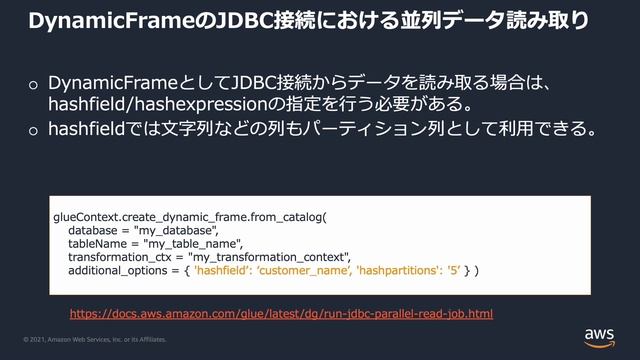The height and width of the screenshot is (360, 640).
Task: Click the database = "my_database" line
Action: [x=143, y=230]
